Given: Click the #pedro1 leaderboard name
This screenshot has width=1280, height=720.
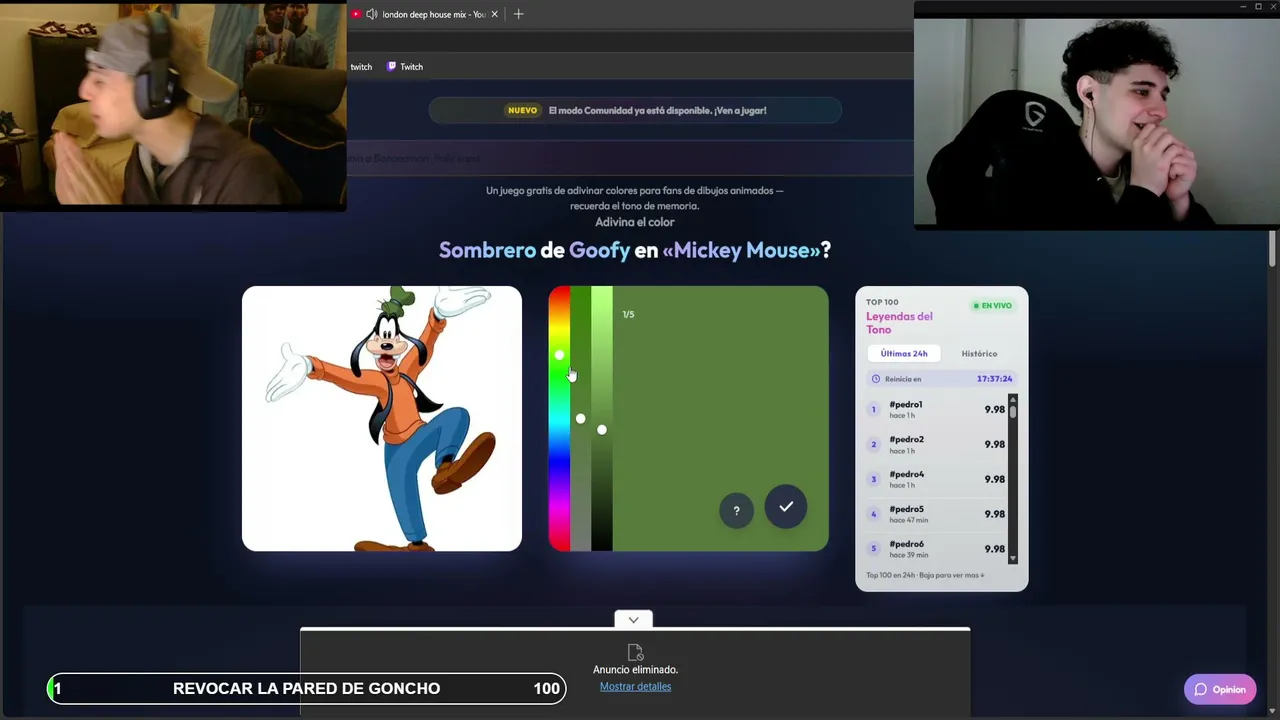Looking at the screenshot, I should 906,404.
